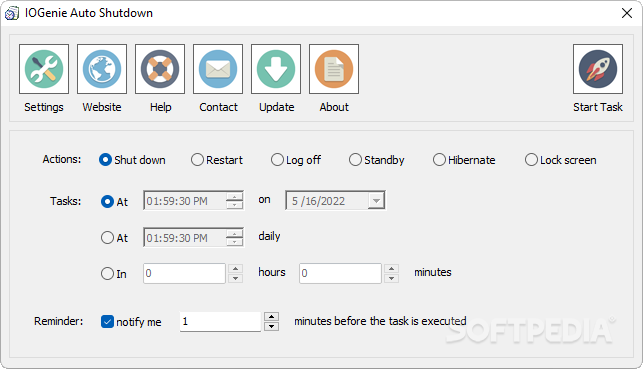The image size is (643, 369).
Task: Click the Website label
Action: tap(102, 107)
